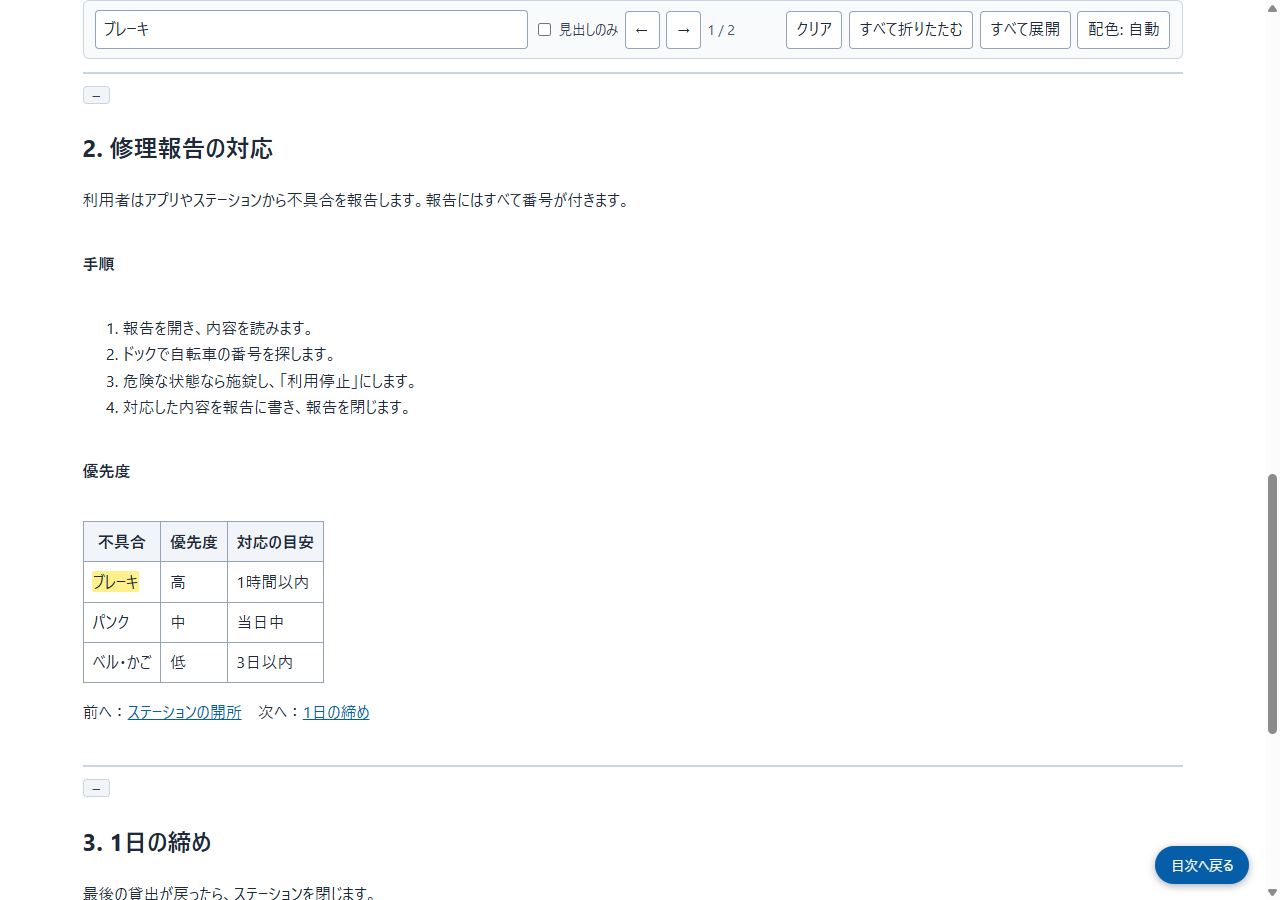Click the priority cell 高
Viewport: 1280px width, 900px height.
tap(194, 582)
